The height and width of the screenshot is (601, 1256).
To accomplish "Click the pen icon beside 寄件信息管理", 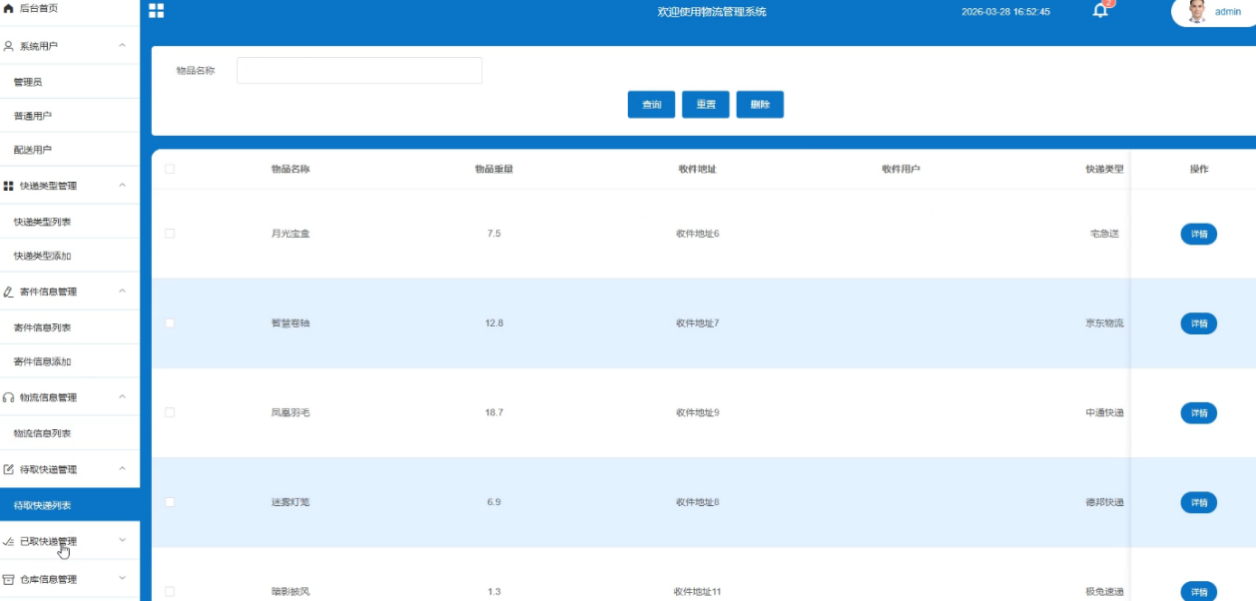I will click(x=9, y=292).
